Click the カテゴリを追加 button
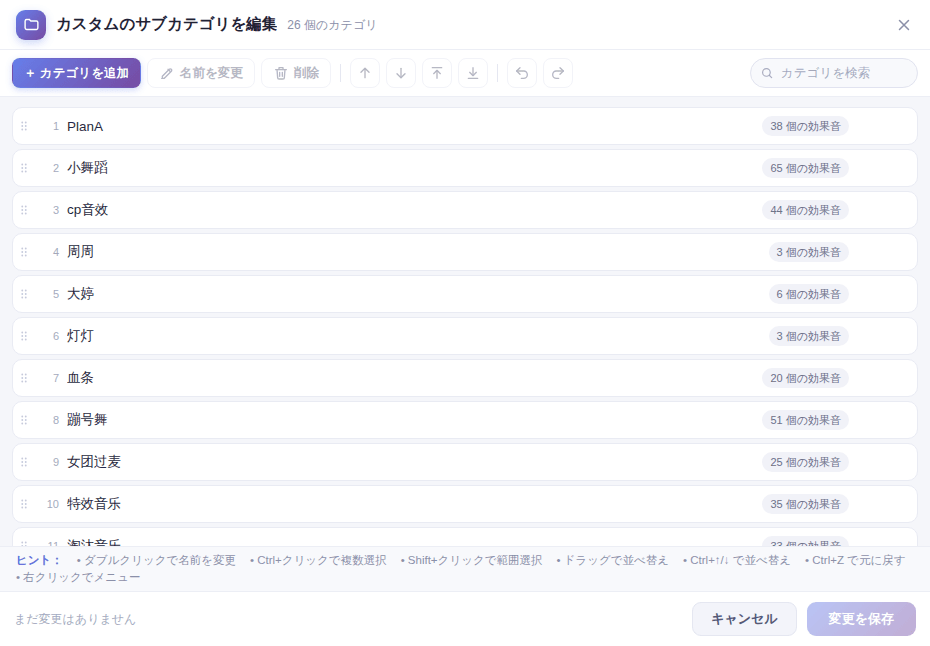This screenshot has height=646, width=930. pos(77,73)
